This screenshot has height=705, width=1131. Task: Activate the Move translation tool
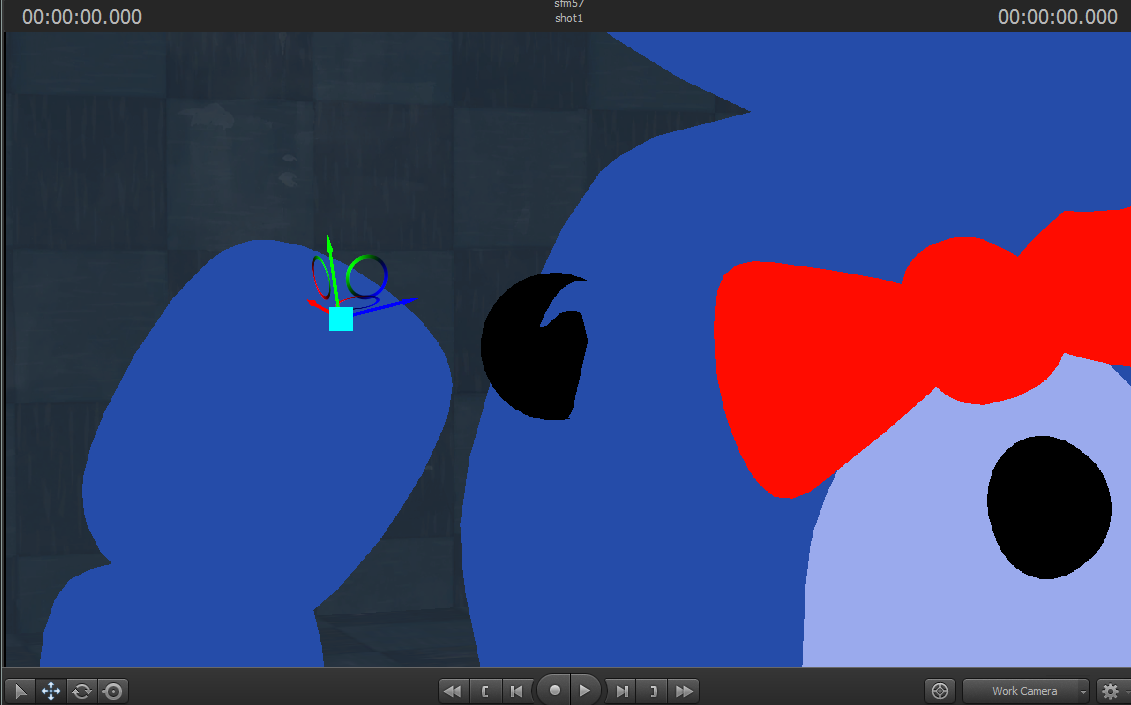[50, 691]
